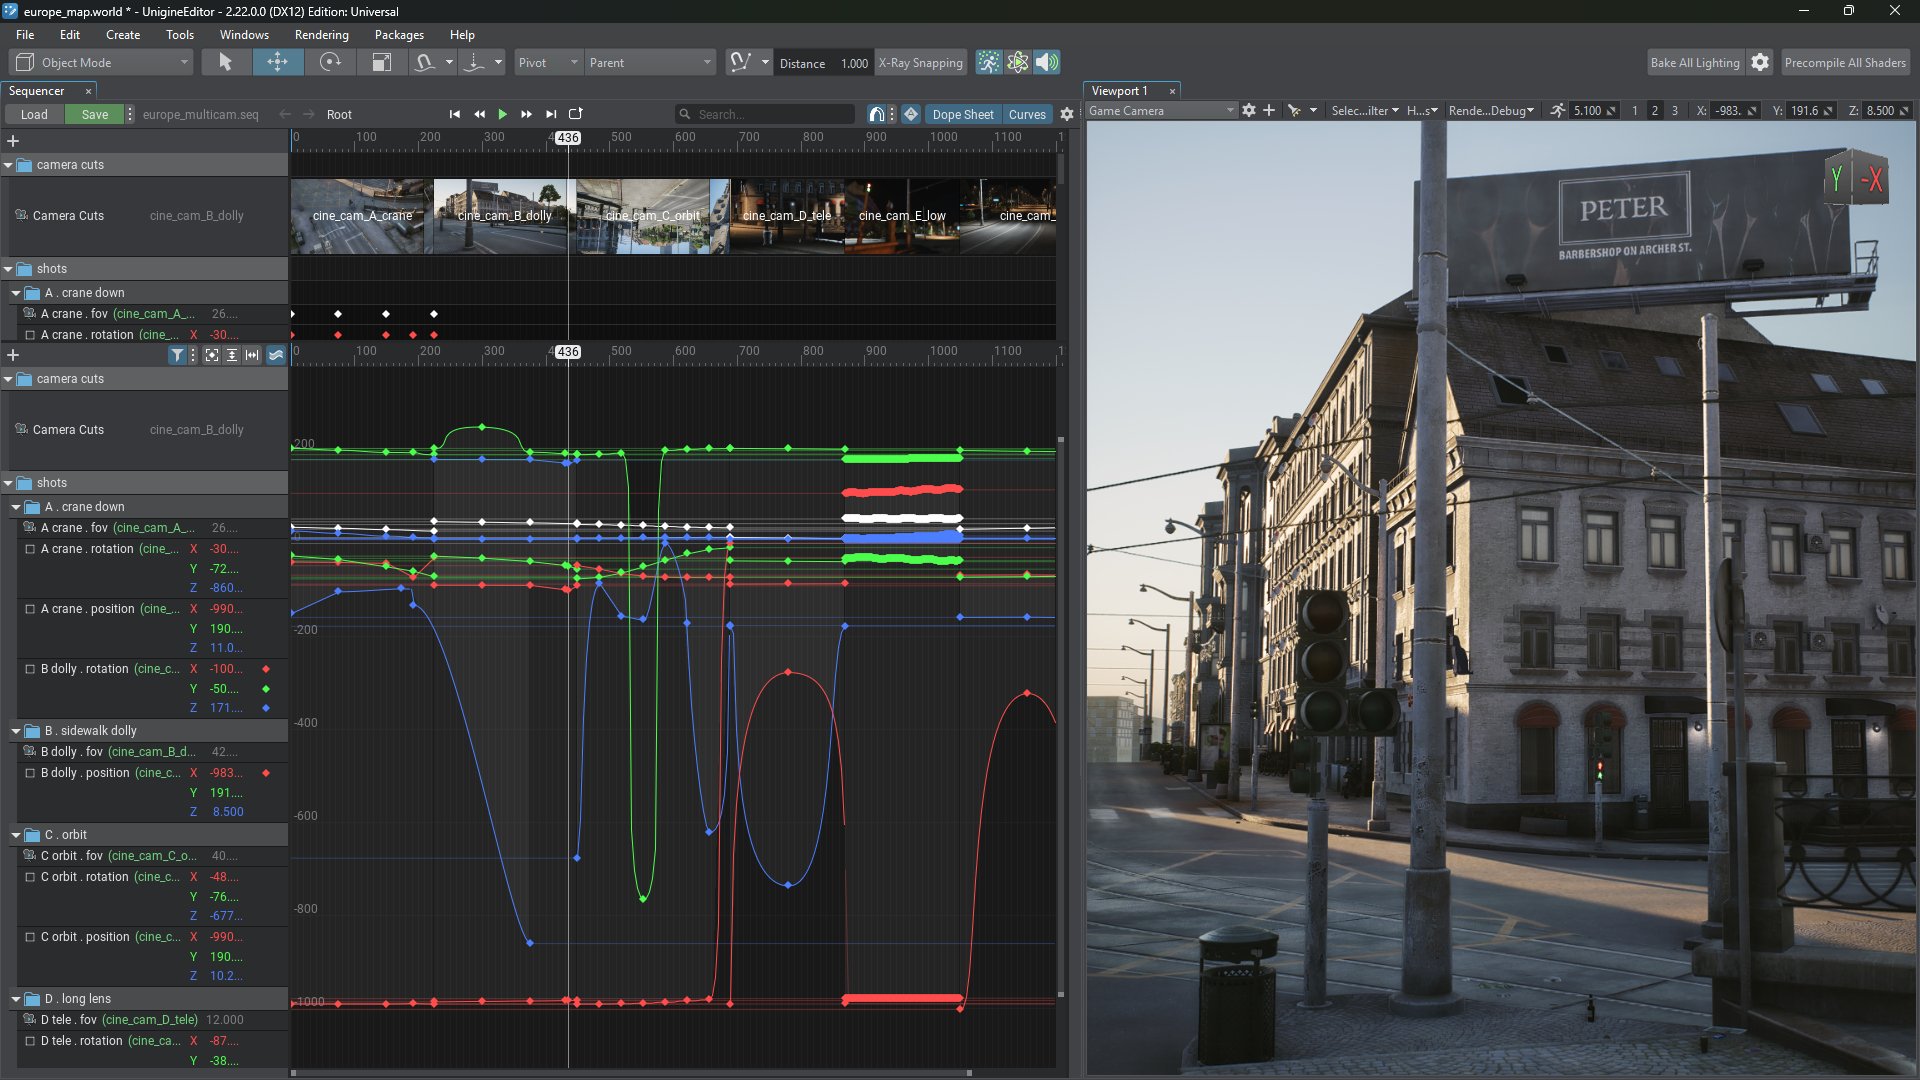Save the sequence with Save button

(95, 114)
